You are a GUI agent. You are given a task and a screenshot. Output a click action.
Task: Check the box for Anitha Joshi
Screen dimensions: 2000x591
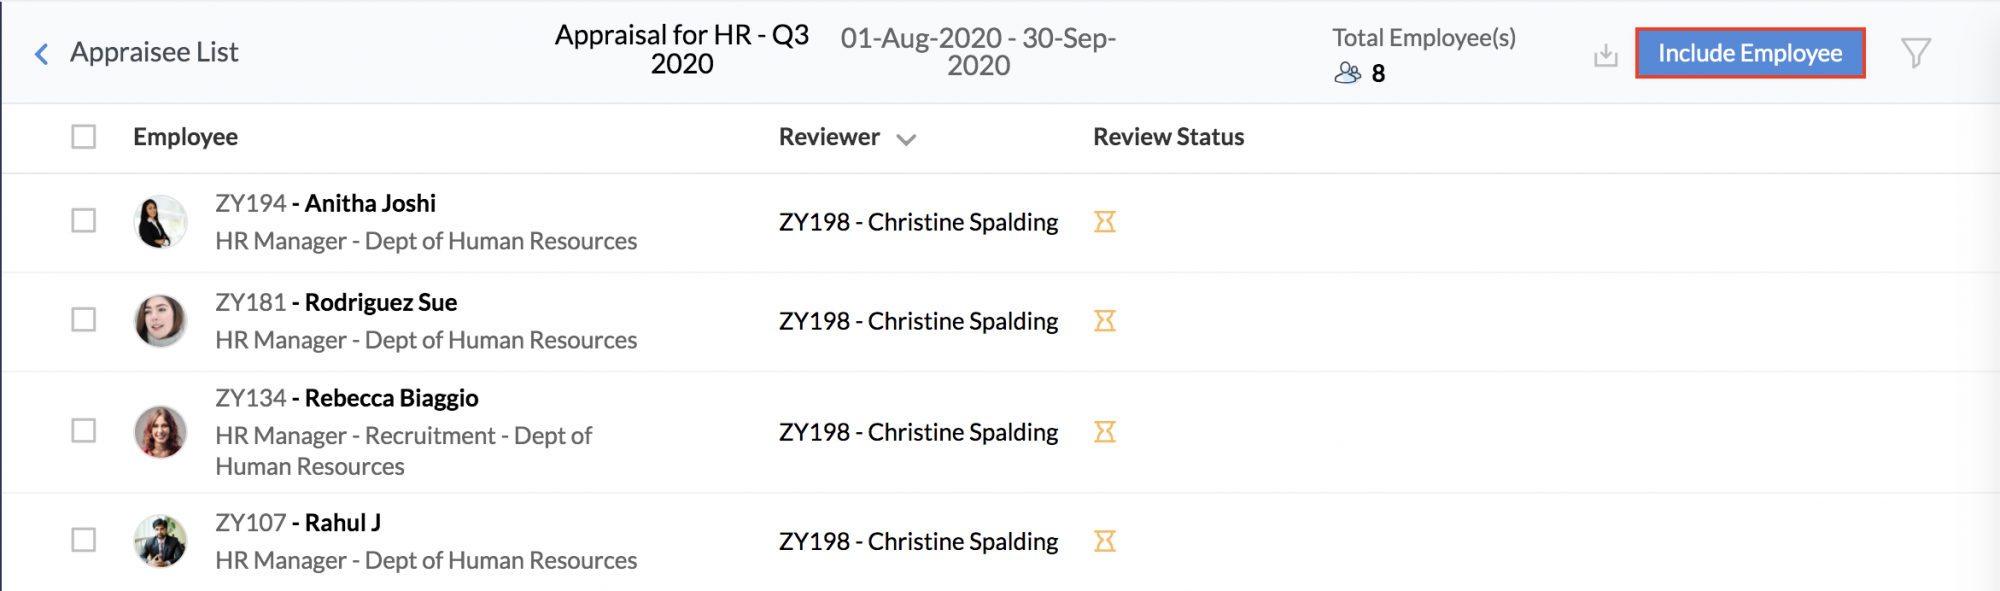(x=84, y=220)
